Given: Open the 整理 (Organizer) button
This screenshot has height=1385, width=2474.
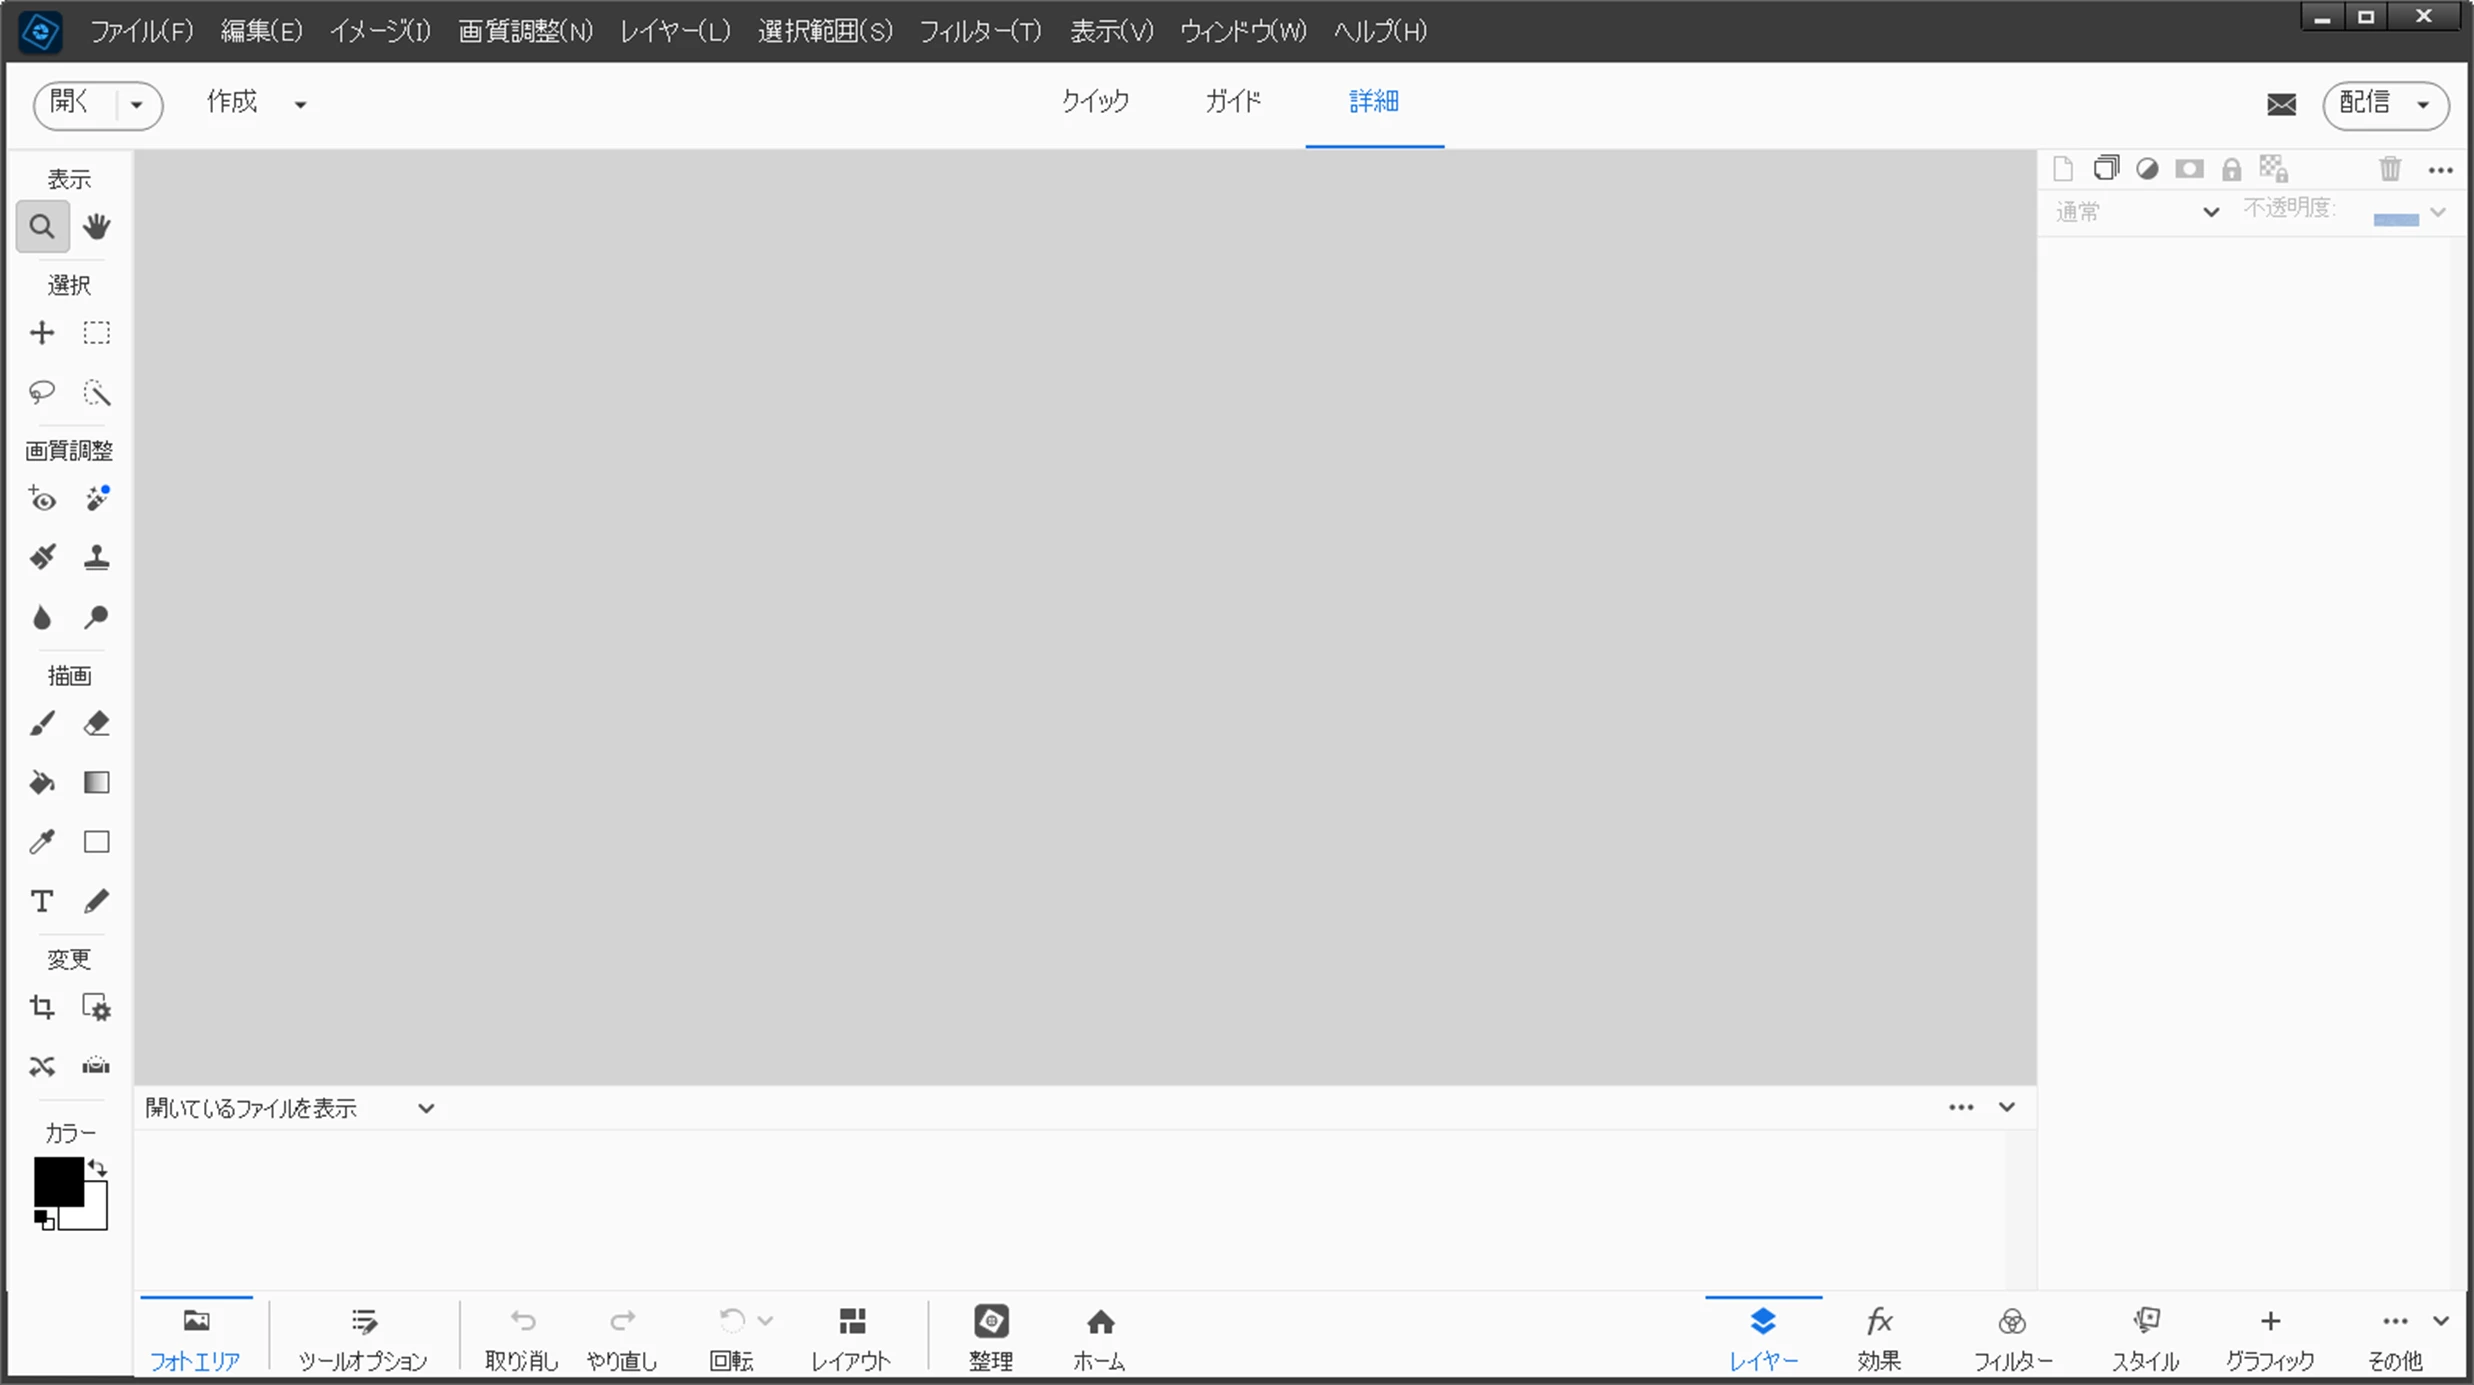Looking at the screenshot, I should (991, 1337).
